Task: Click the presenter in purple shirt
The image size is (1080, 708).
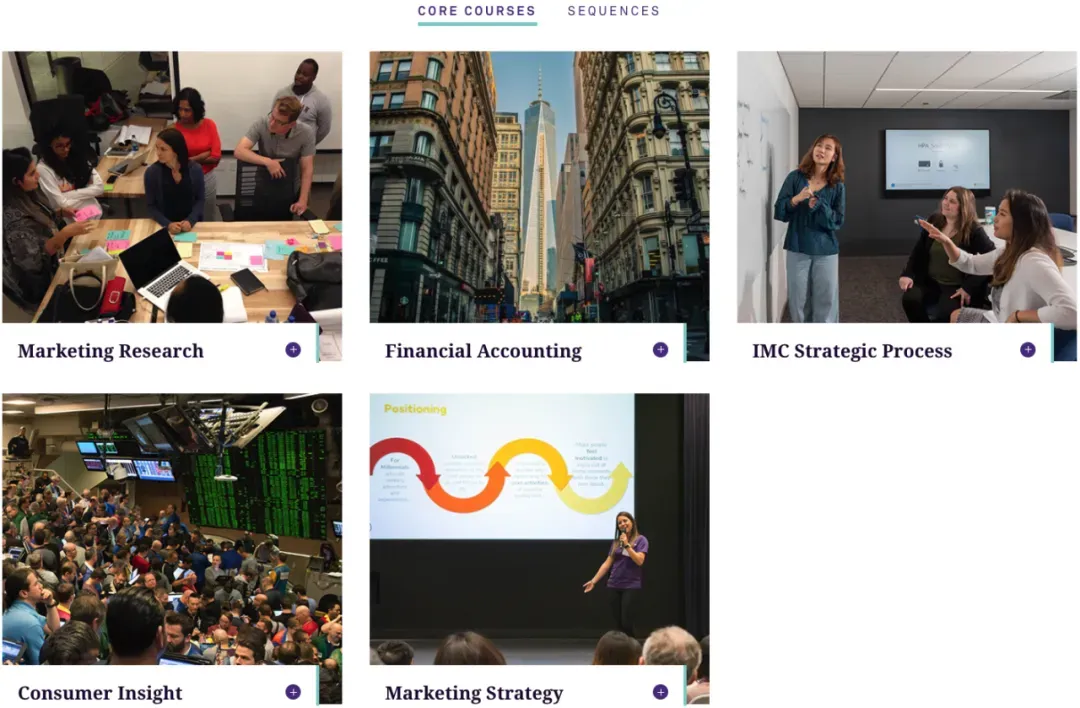Action: 622,568
